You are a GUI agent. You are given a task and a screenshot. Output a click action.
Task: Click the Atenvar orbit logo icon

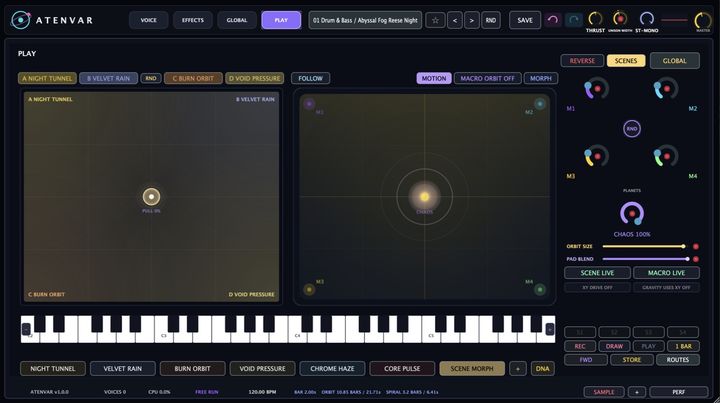(x=21, y=20)
